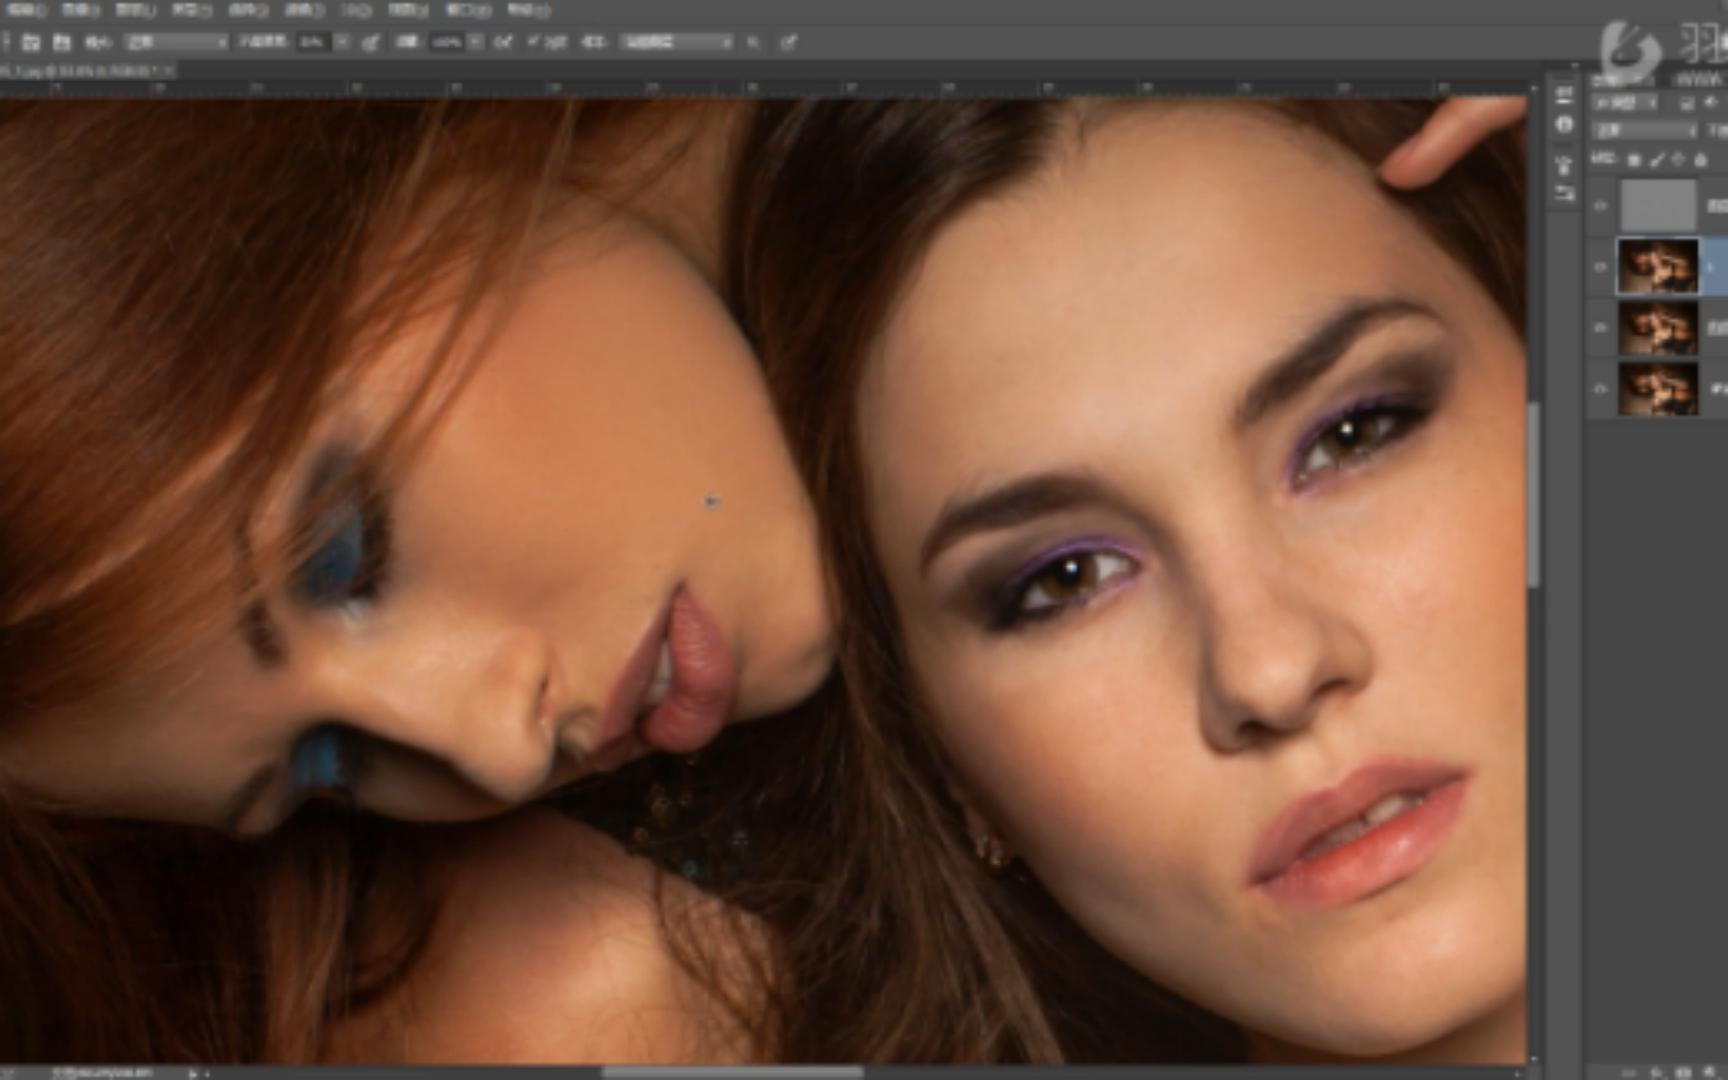Open the Type menu, fifth in menu bar
This screenshot has width=1728, height=1080.
click(x=248, y=10)
